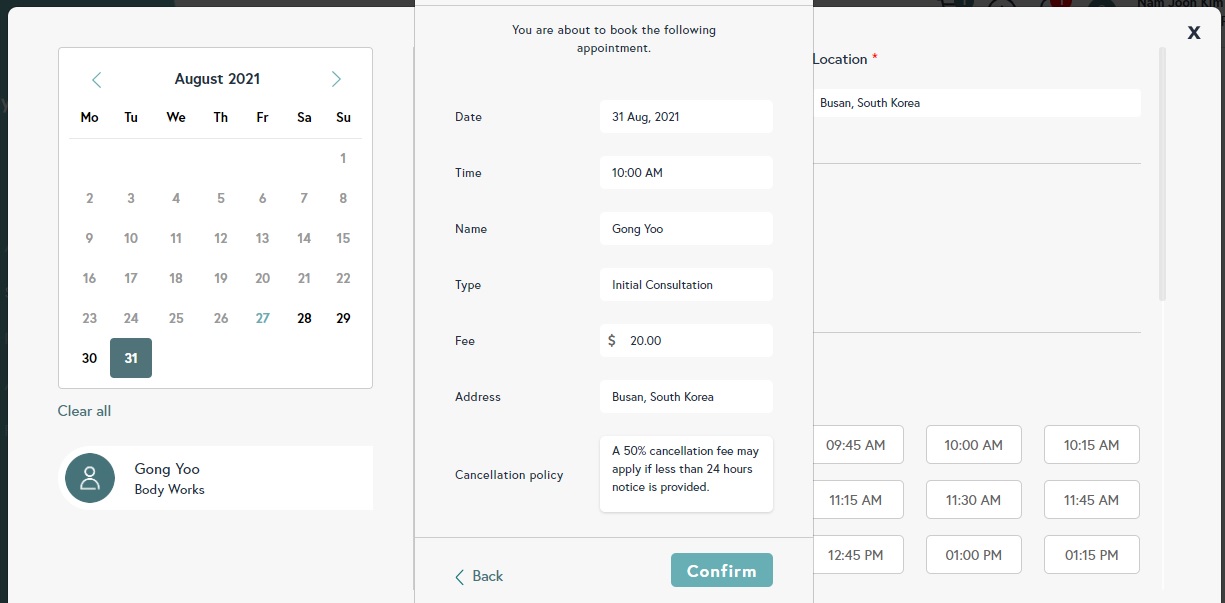Choose the 09:45 AM time slot

(857, 445)
